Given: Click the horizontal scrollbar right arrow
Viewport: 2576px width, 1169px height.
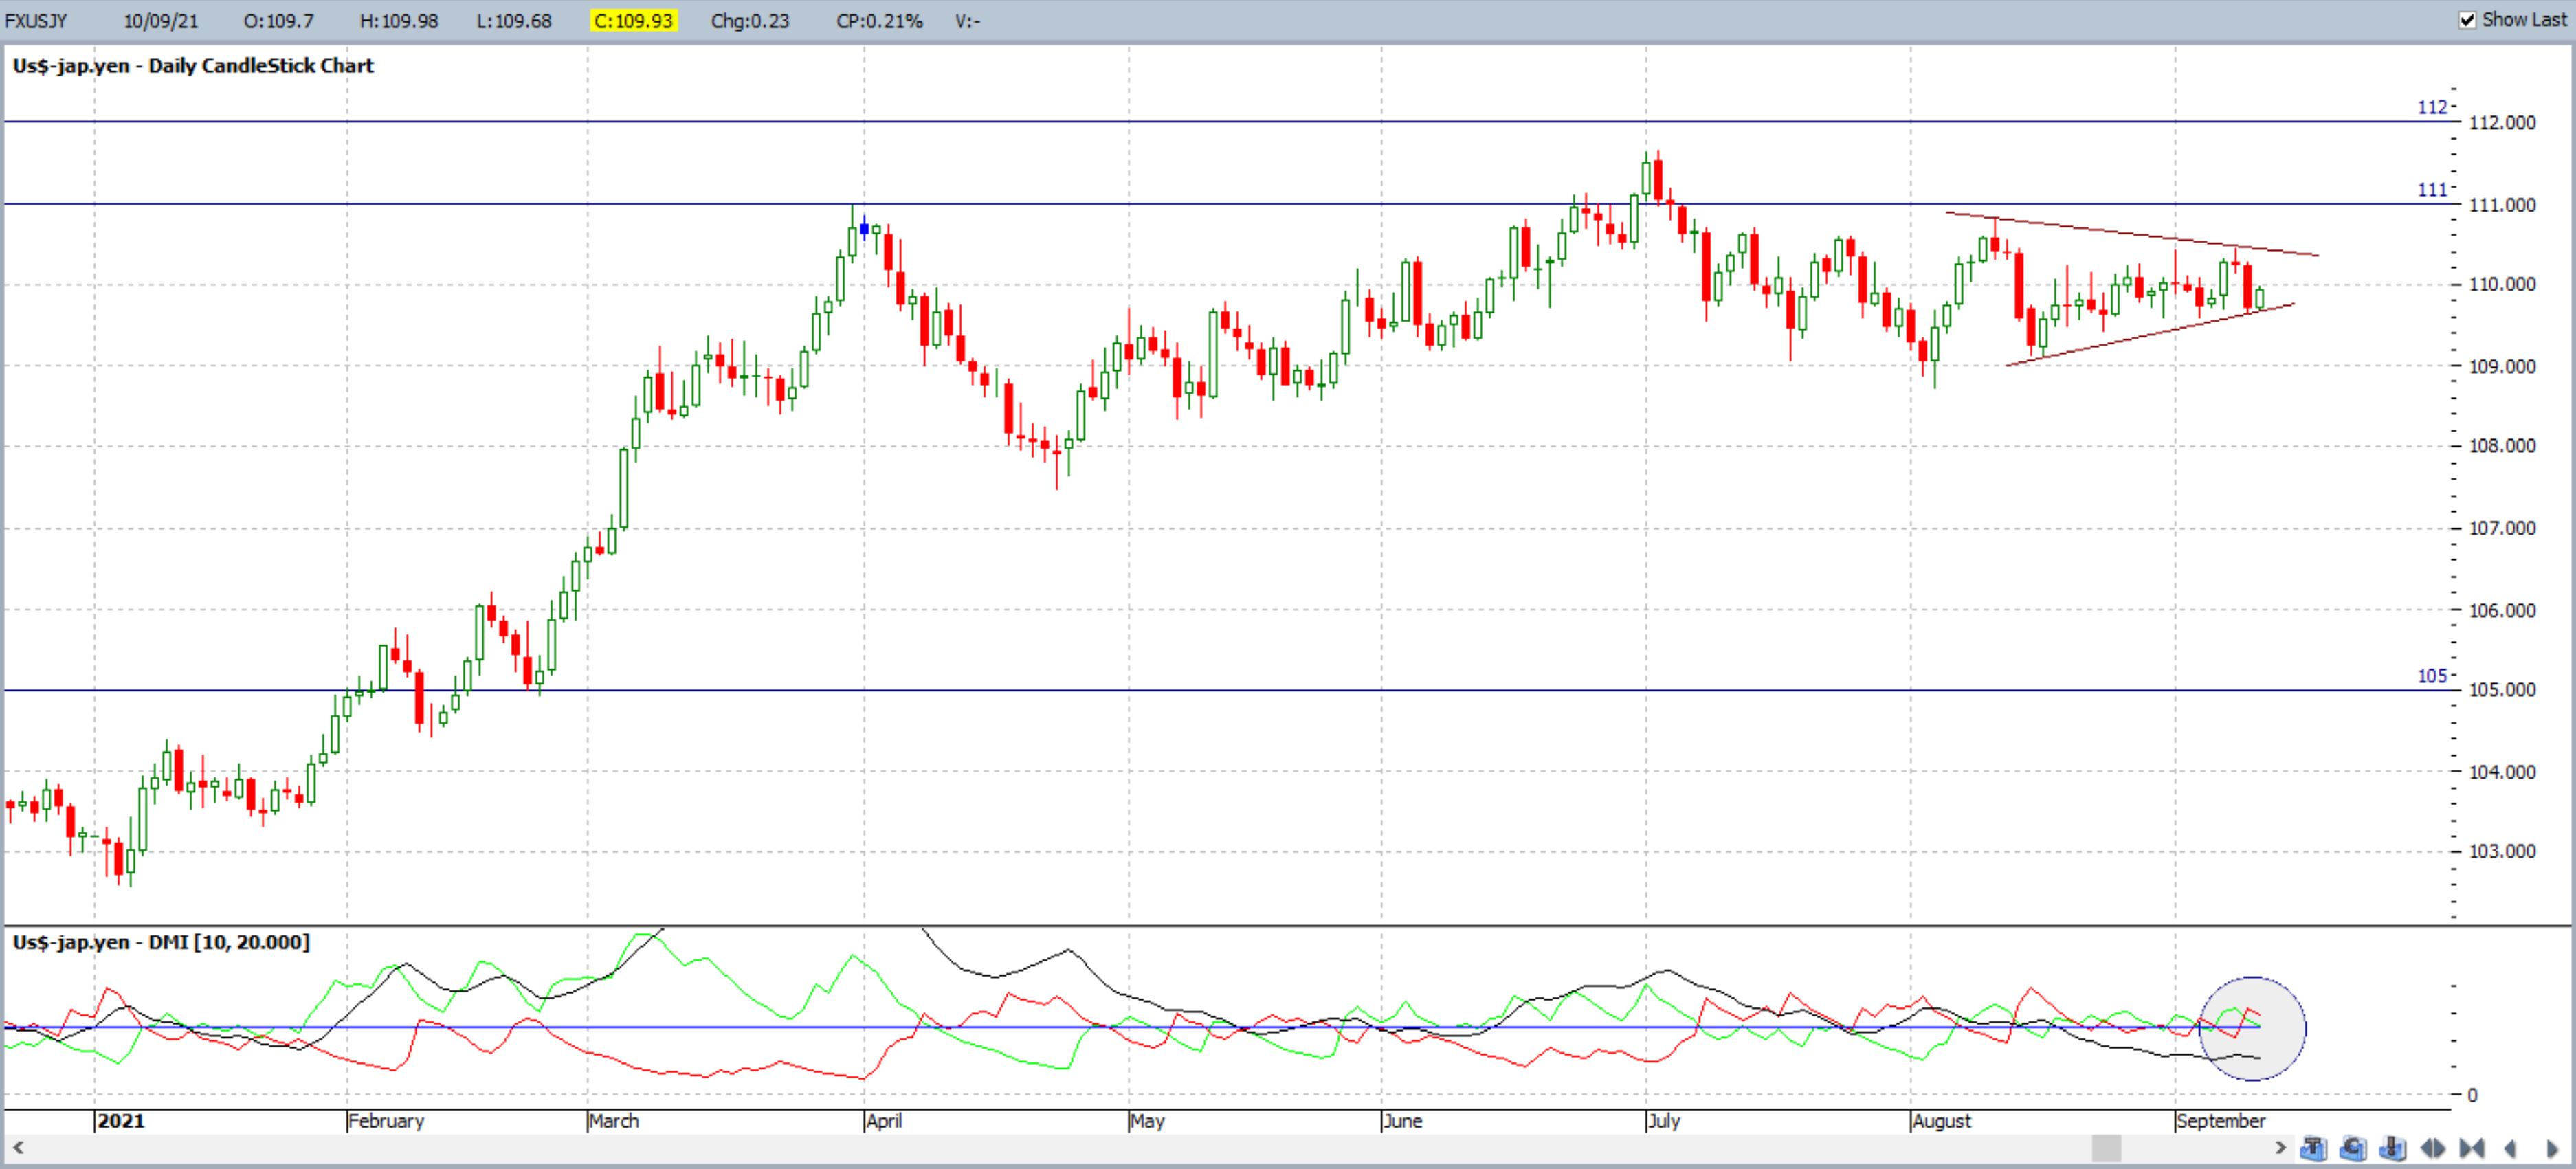Looking at the screenshot, I should click(2280, 1147).
